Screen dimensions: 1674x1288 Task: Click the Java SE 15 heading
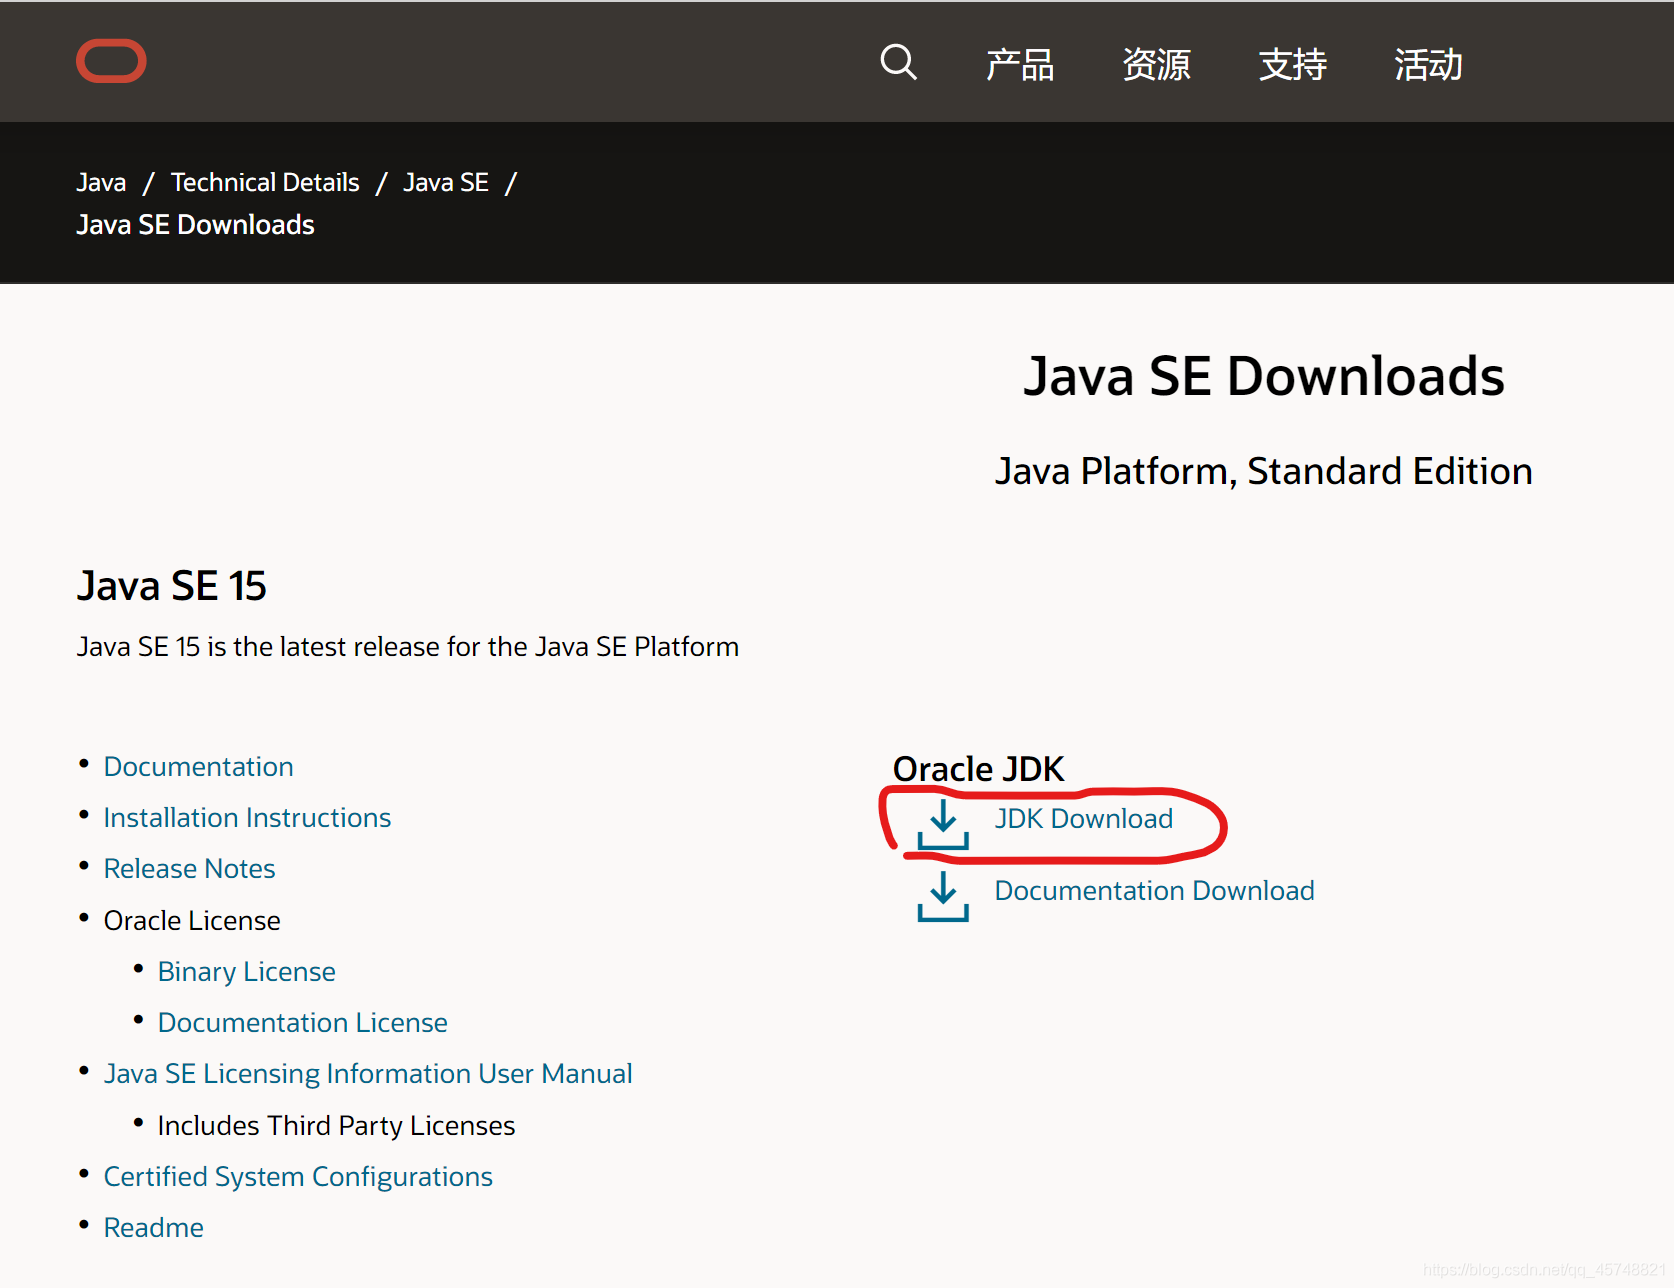pyautogui.click(x=172, y=585)
